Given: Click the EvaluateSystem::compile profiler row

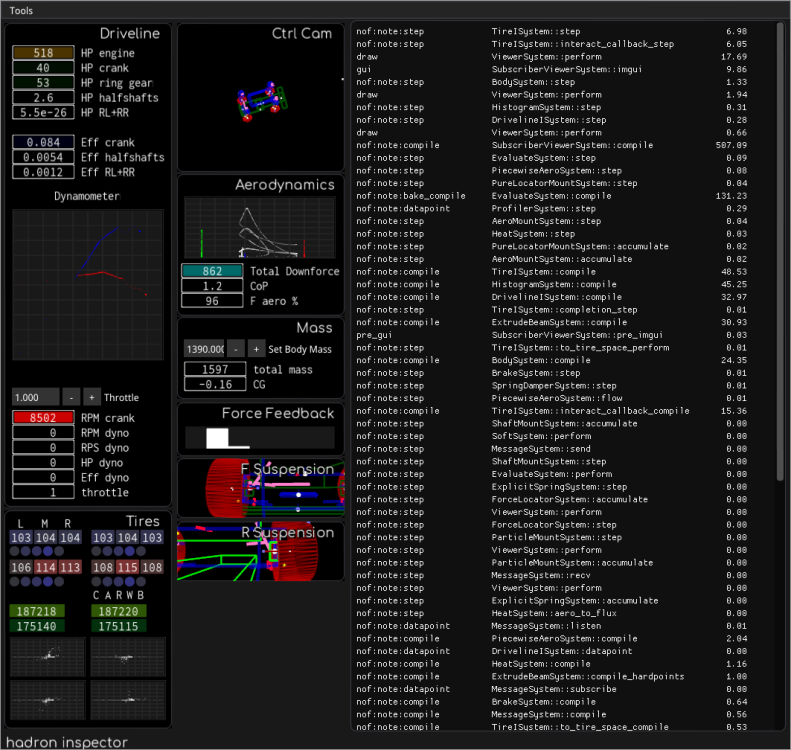Looking at the screenshot, I should (551, 196).
